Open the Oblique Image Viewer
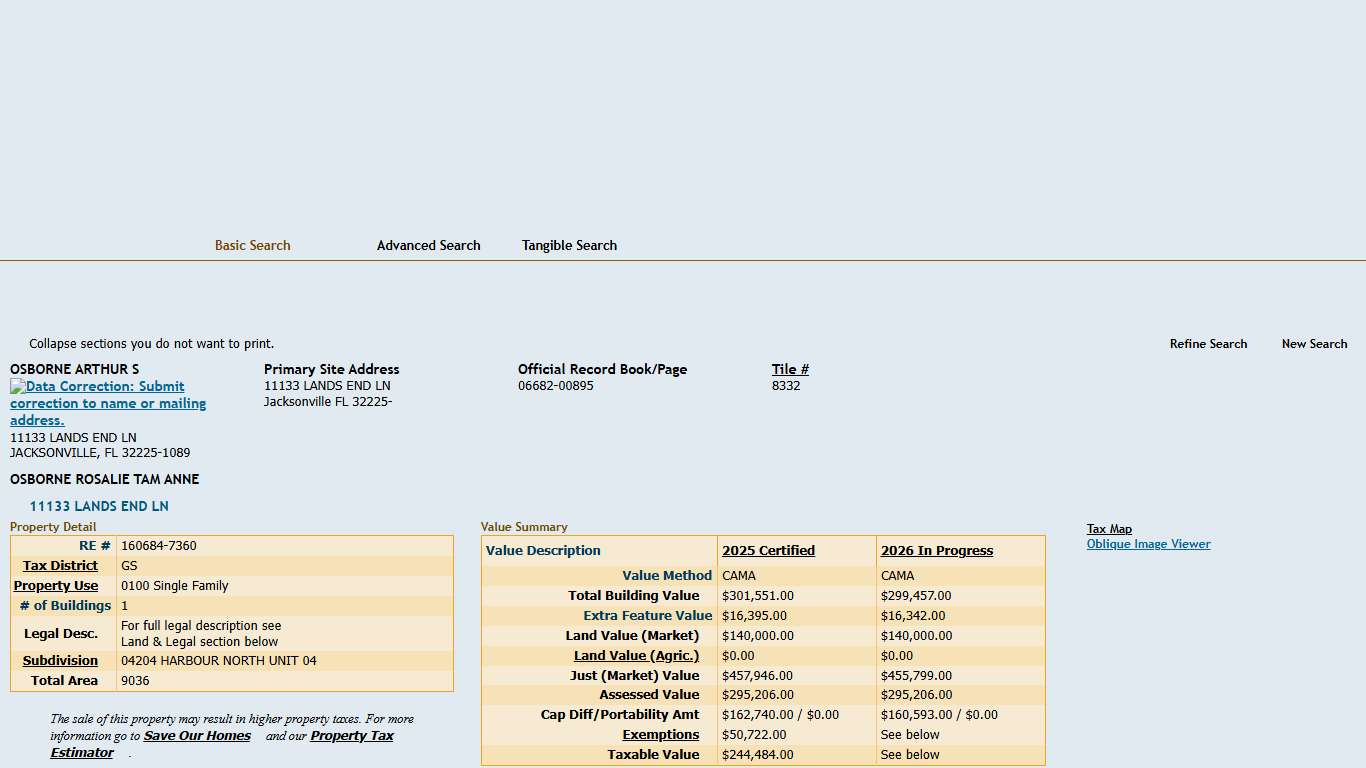Image resolution: width=1366 pixels, height=768 pixels. click(1148, 543)
